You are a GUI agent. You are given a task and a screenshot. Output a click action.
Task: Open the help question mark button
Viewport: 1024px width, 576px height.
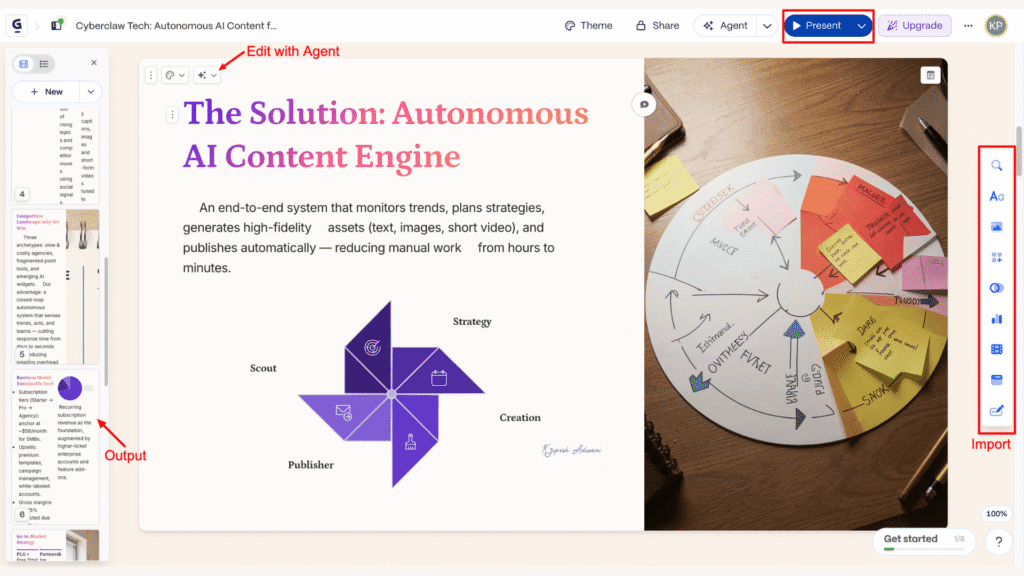(999, 541)
